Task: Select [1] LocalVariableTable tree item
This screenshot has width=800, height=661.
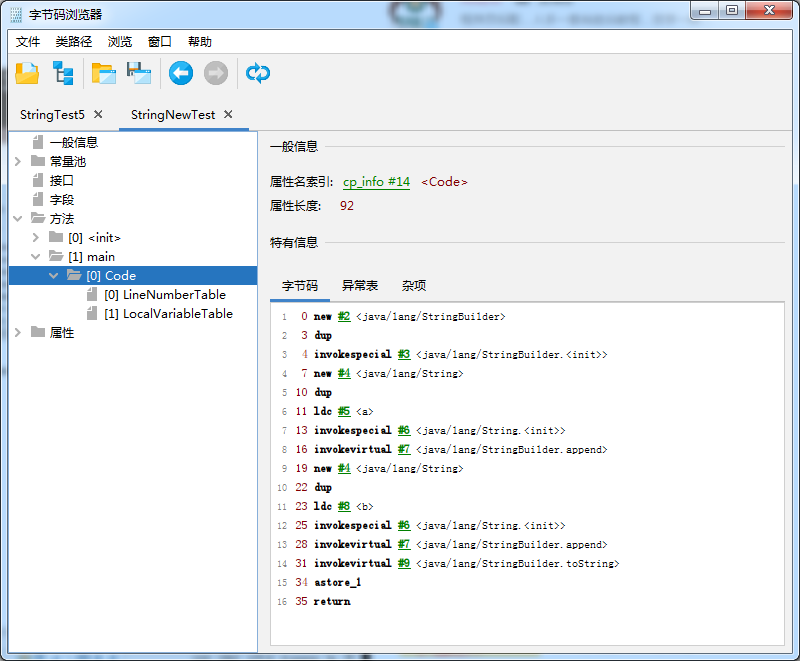Action: click(168, 314)
